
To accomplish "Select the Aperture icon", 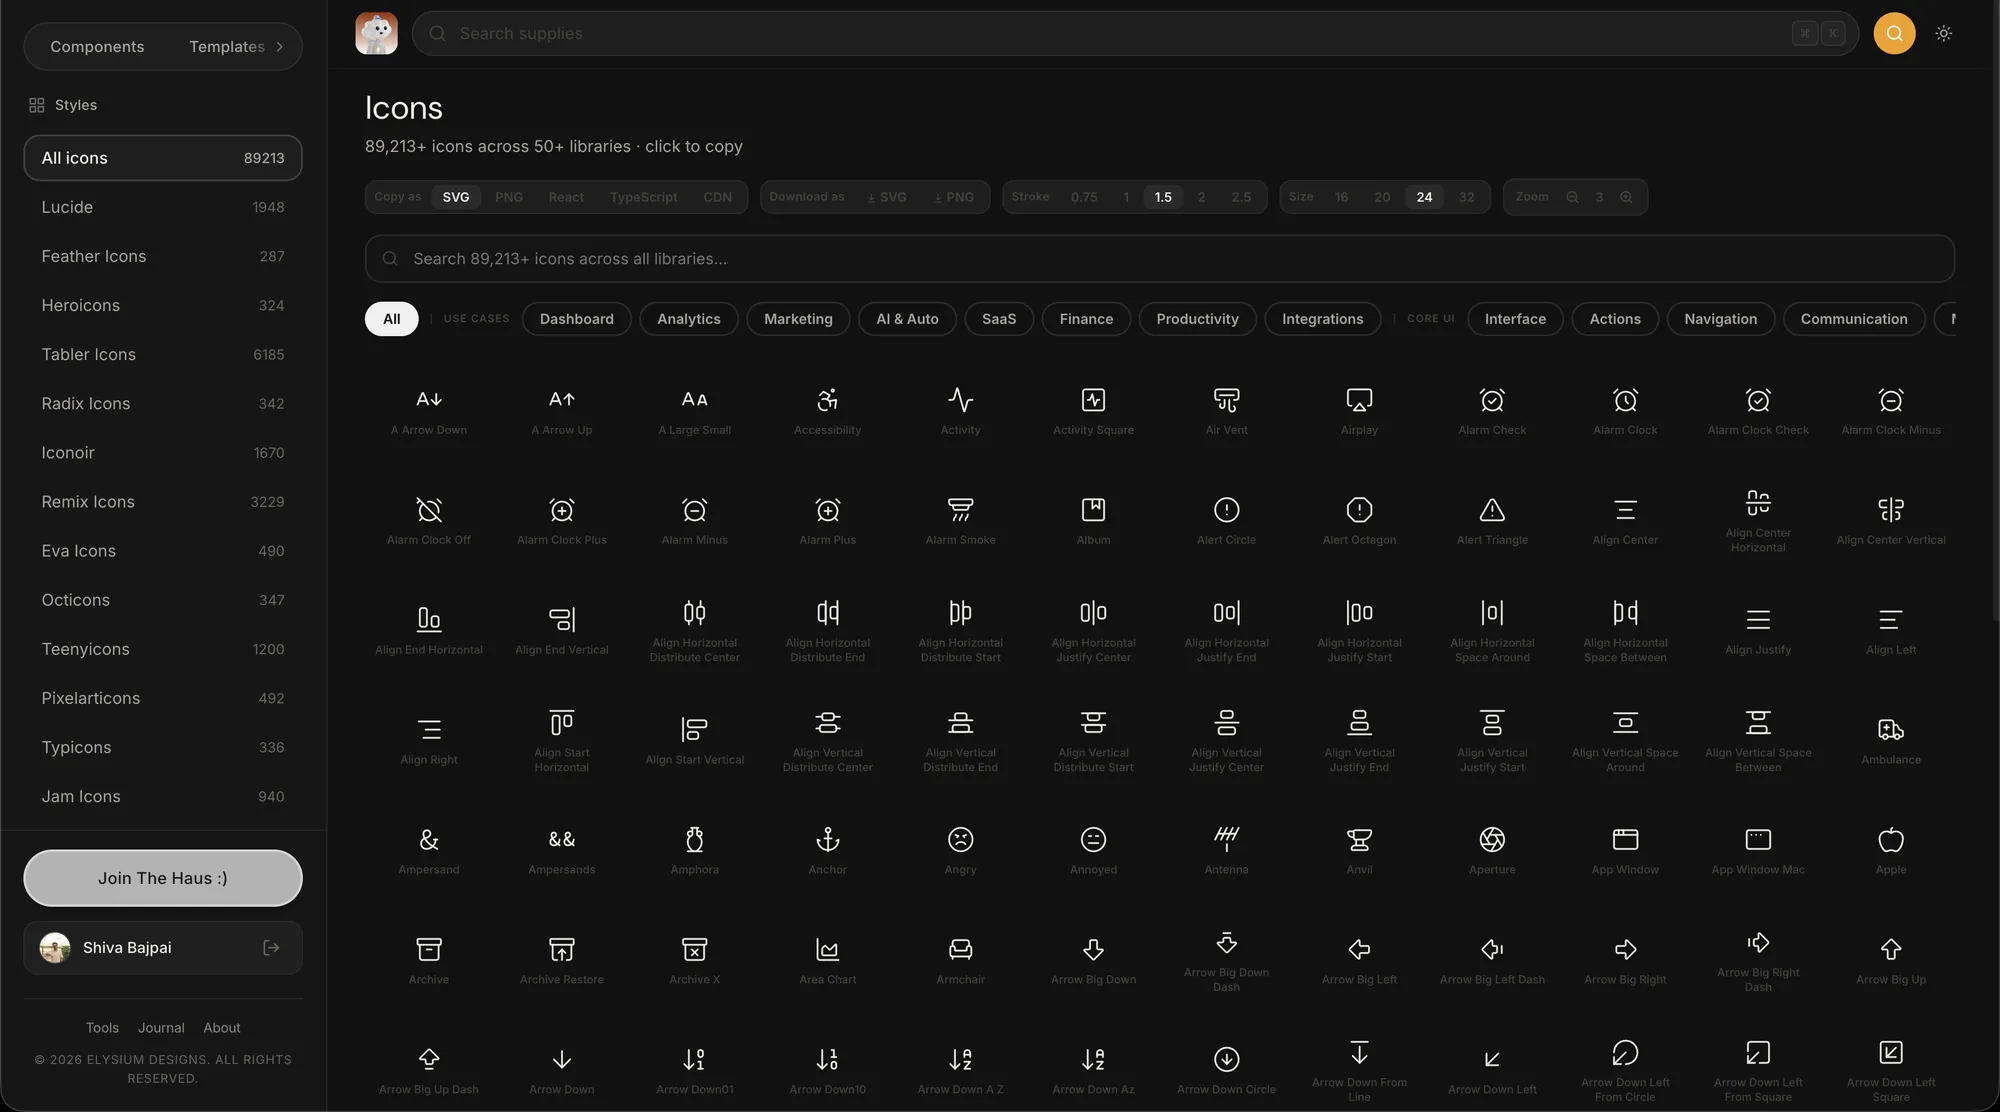I will pos(1492,840).
